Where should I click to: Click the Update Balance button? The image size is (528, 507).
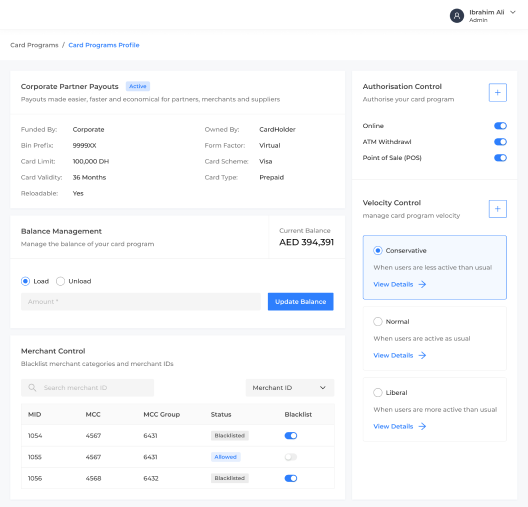tap(301, 302)
